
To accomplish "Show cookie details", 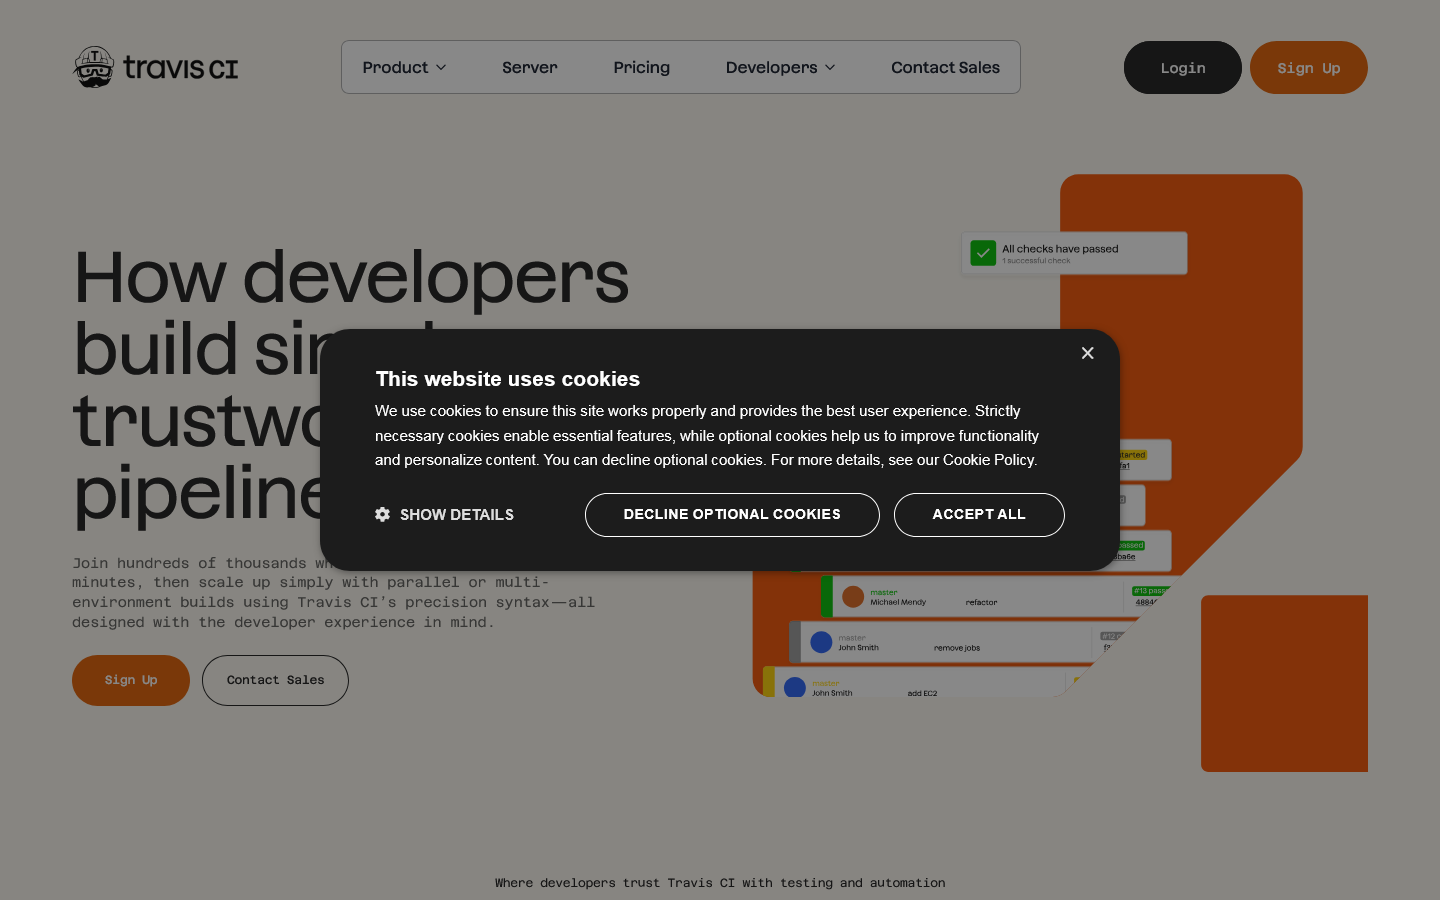I will (x=445, y=514).
